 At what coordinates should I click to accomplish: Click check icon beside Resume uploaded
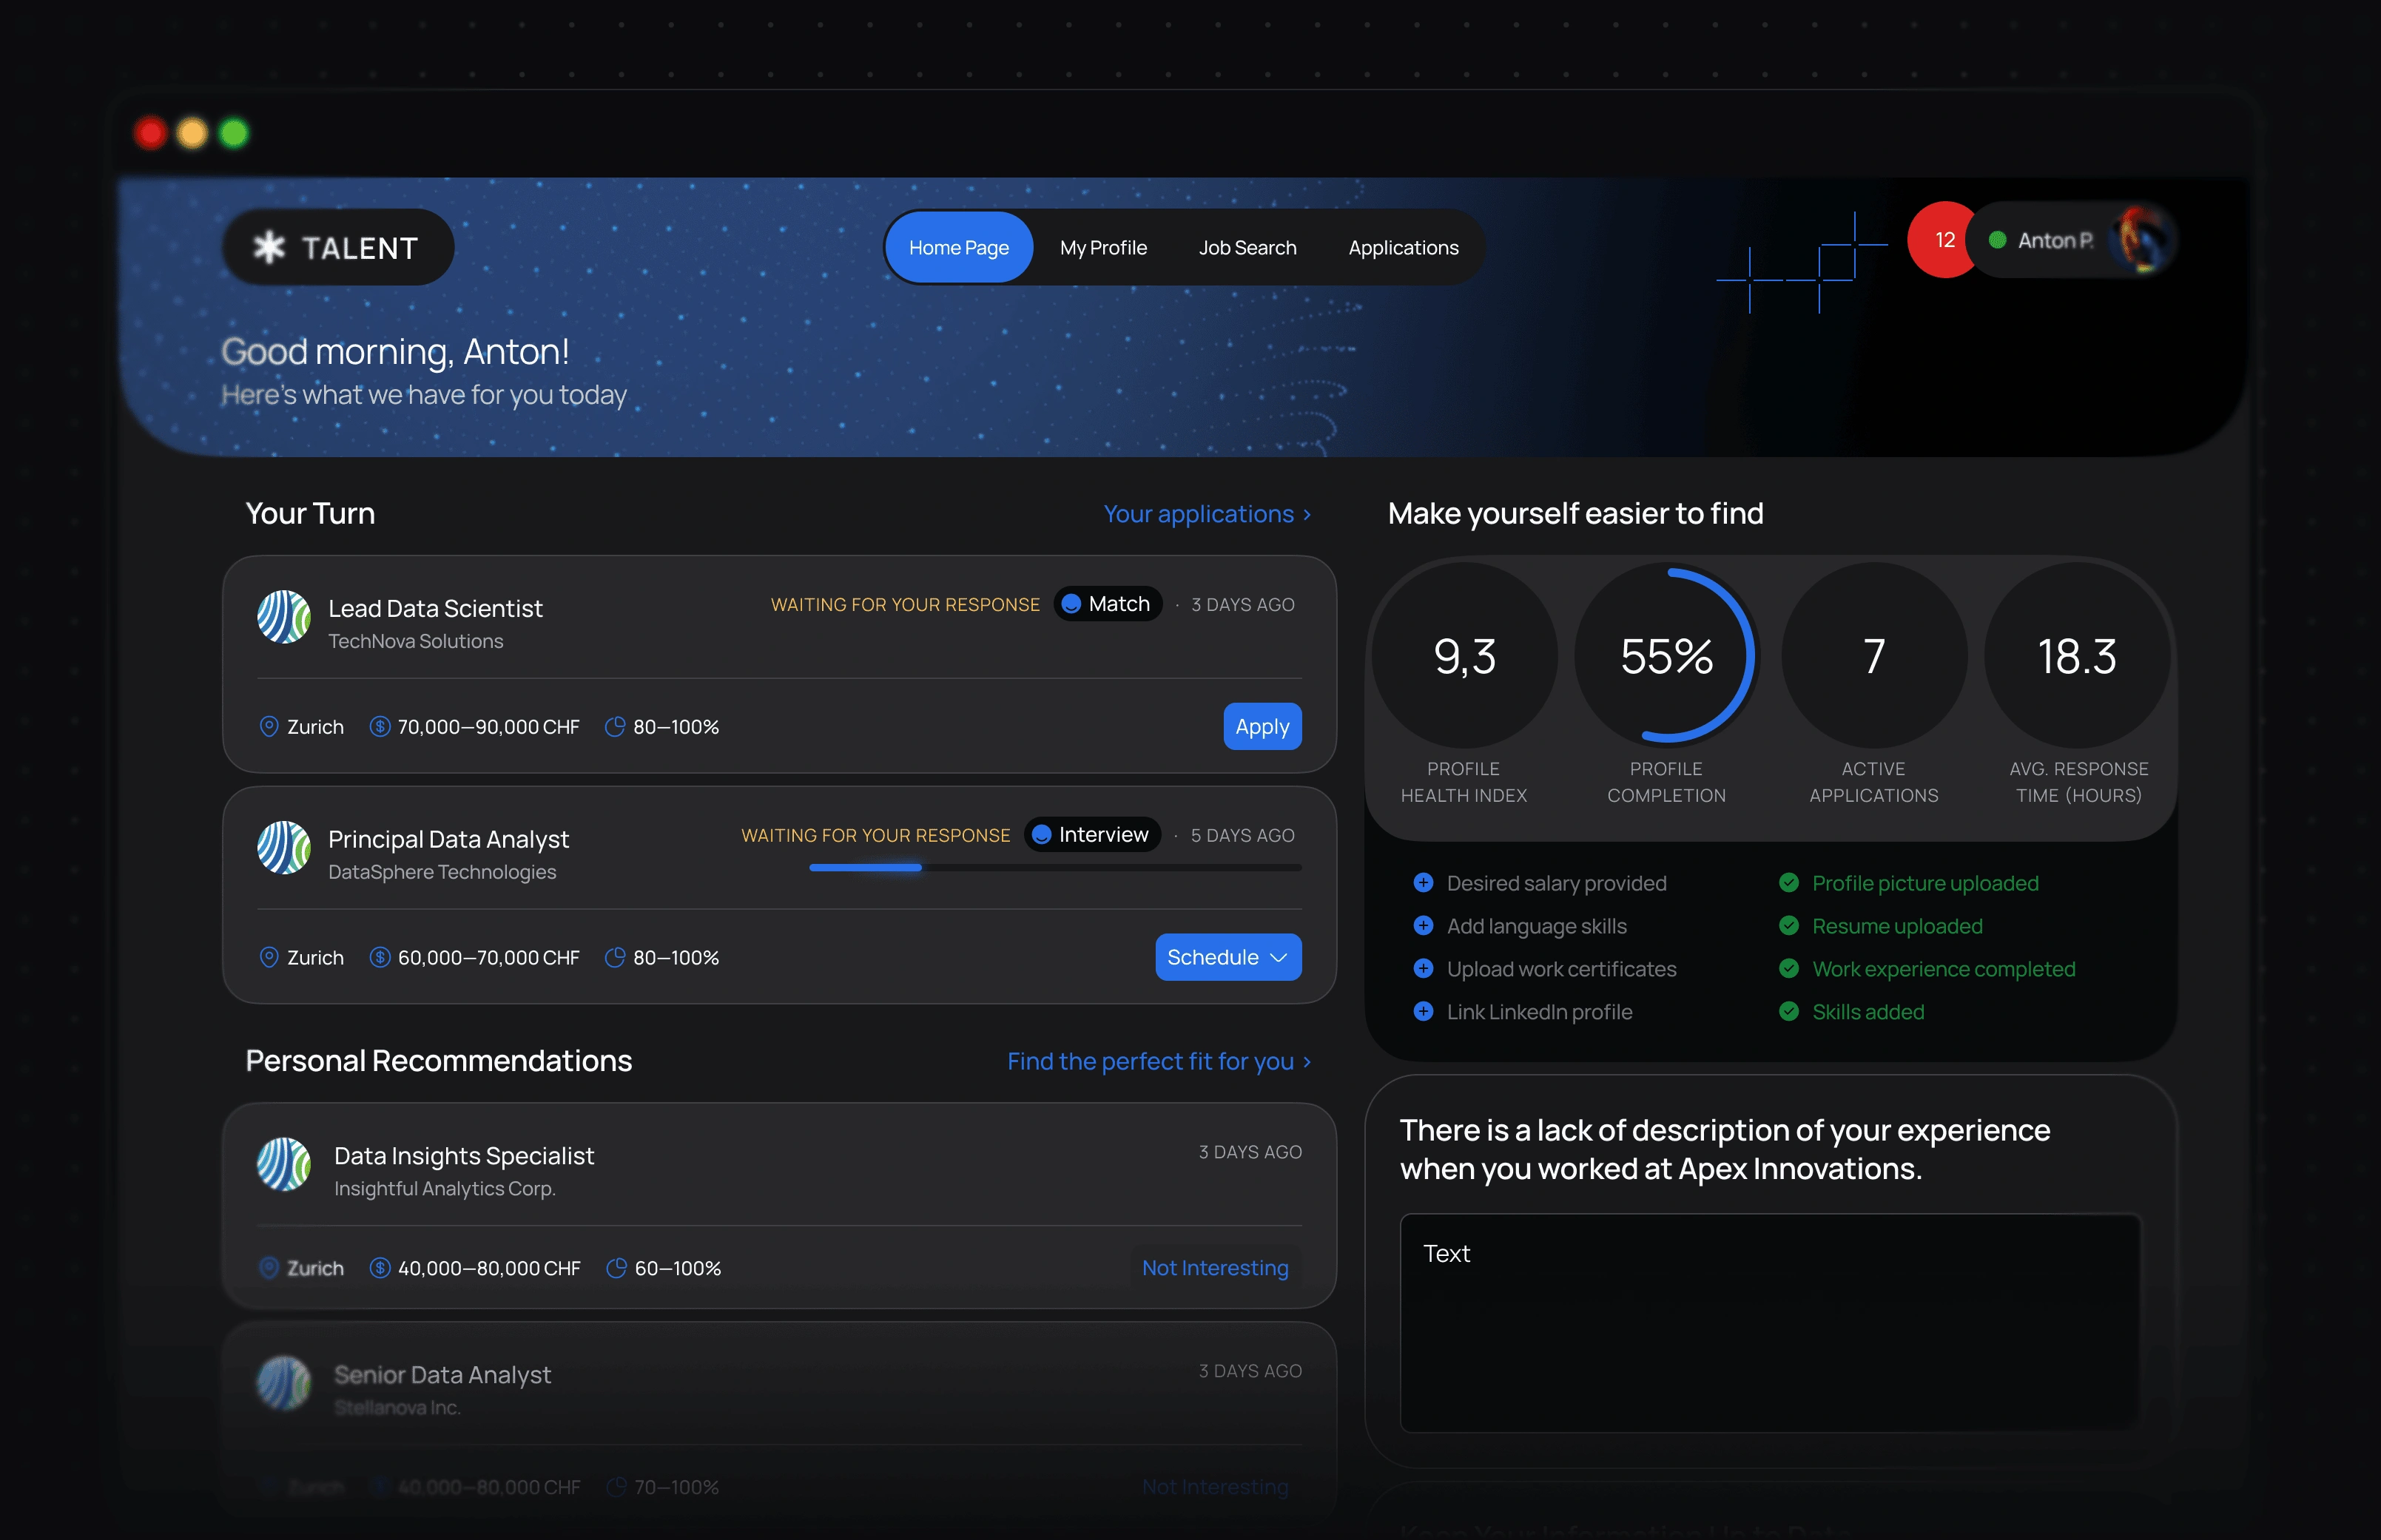(x=1789, y=925)
